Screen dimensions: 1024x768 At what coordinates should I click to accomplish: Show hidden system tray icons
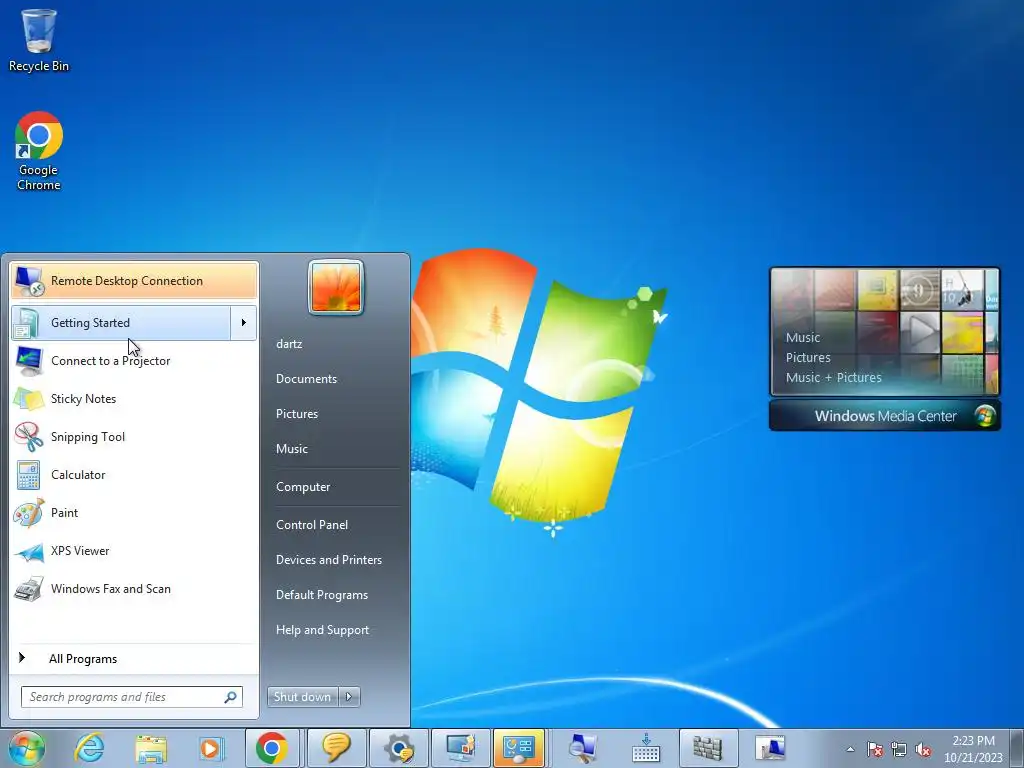click(850, 749)
